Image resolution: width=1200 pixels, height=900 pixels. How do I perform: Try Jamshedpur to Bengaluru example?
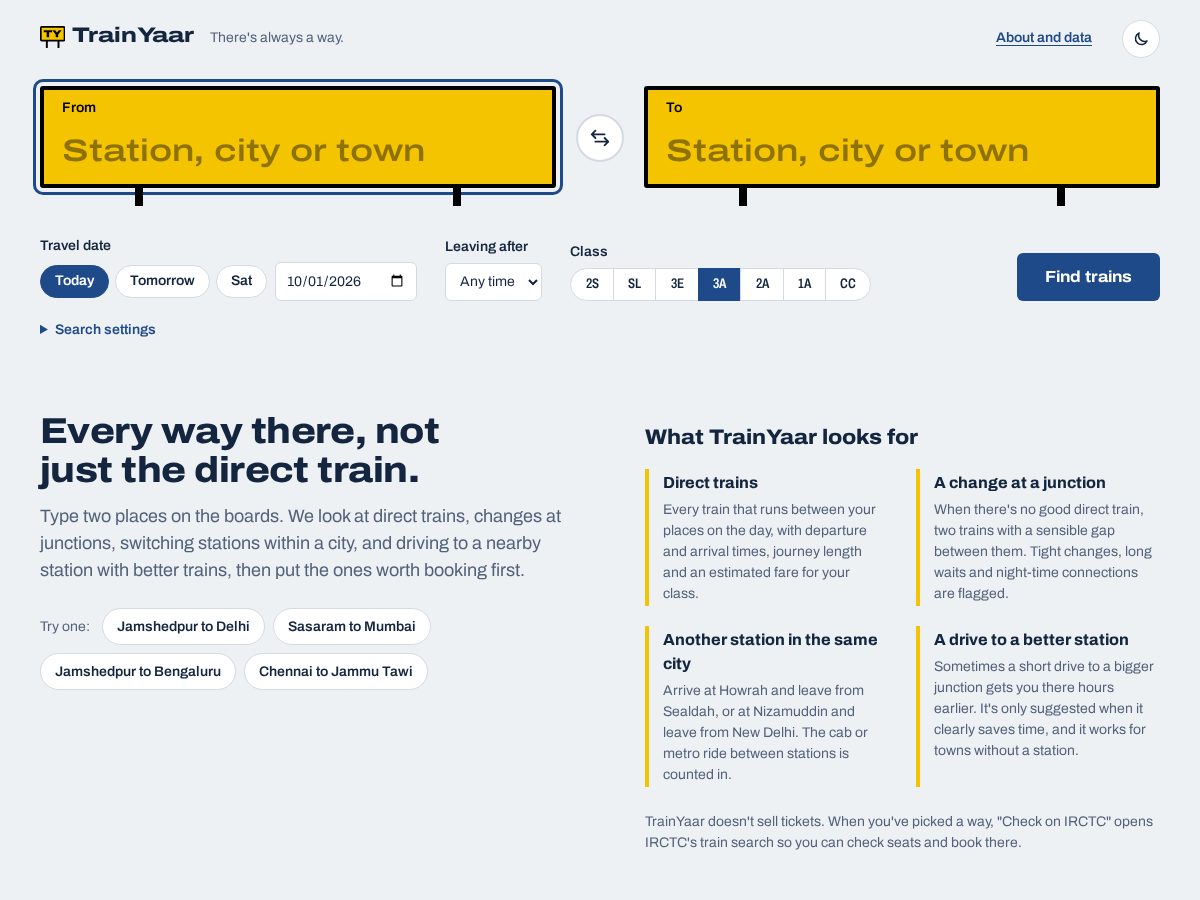coord(138,672)
